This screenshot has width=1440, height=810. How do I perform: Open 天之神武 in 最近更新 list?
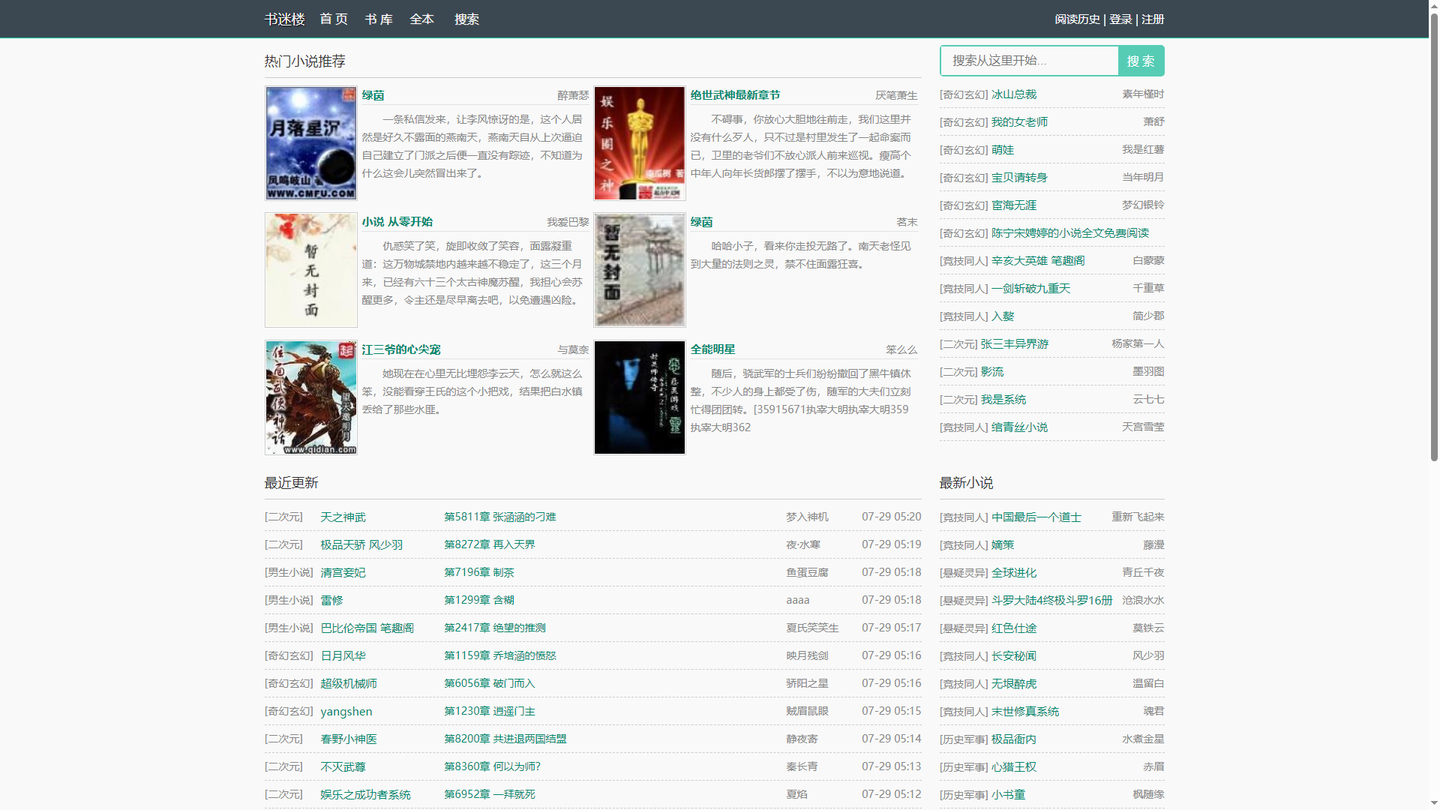pos(343,517)
